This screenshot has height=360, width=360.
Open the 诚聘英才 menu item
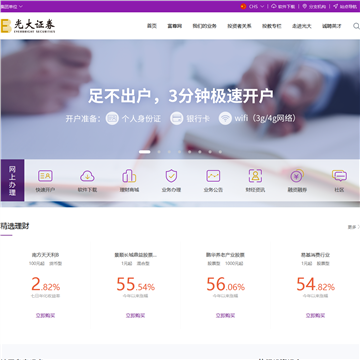click(332, 26)
